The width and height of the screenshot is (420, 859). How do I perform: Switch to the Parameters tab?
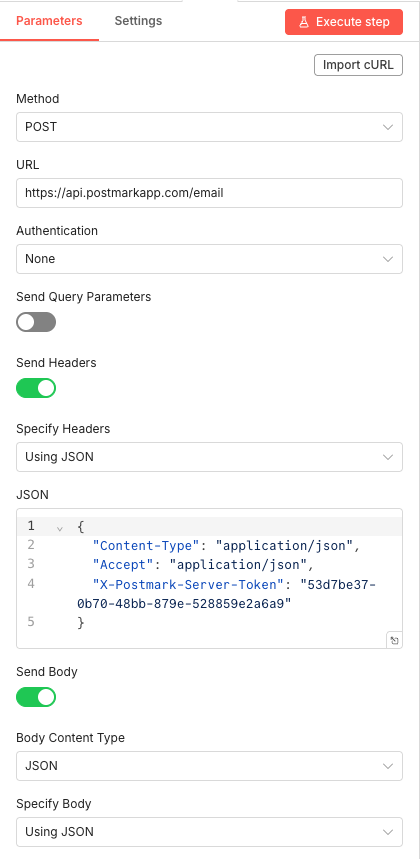[x=49, y=21]
